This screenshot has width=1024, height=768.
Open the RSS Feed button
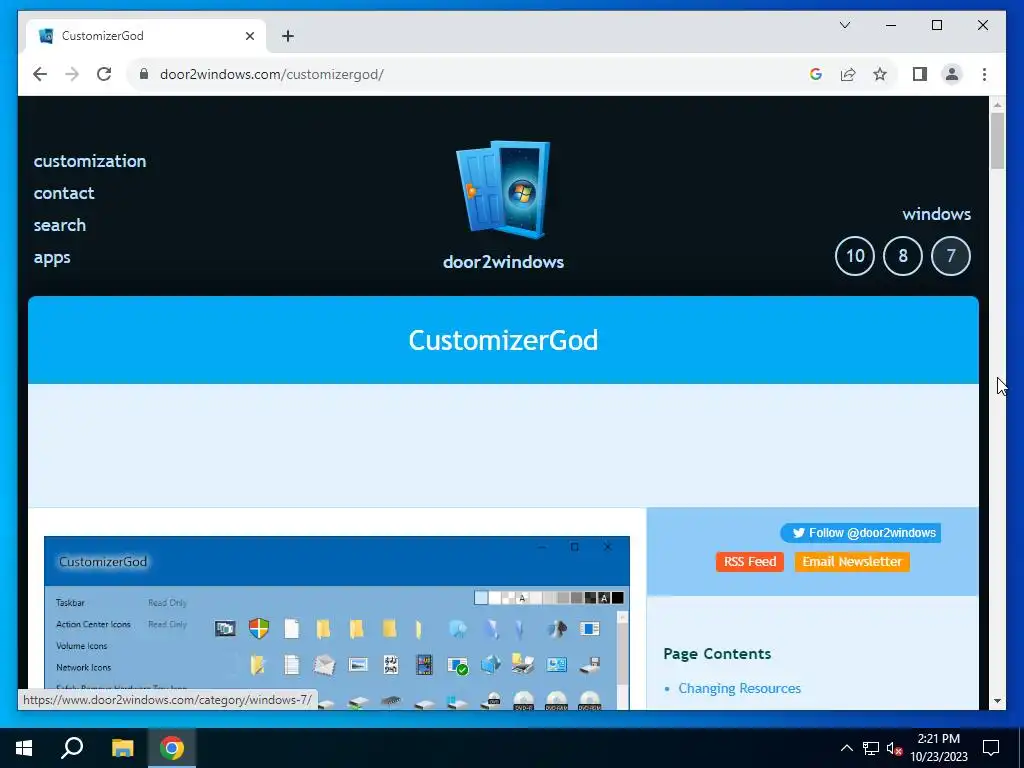(750, 562)
